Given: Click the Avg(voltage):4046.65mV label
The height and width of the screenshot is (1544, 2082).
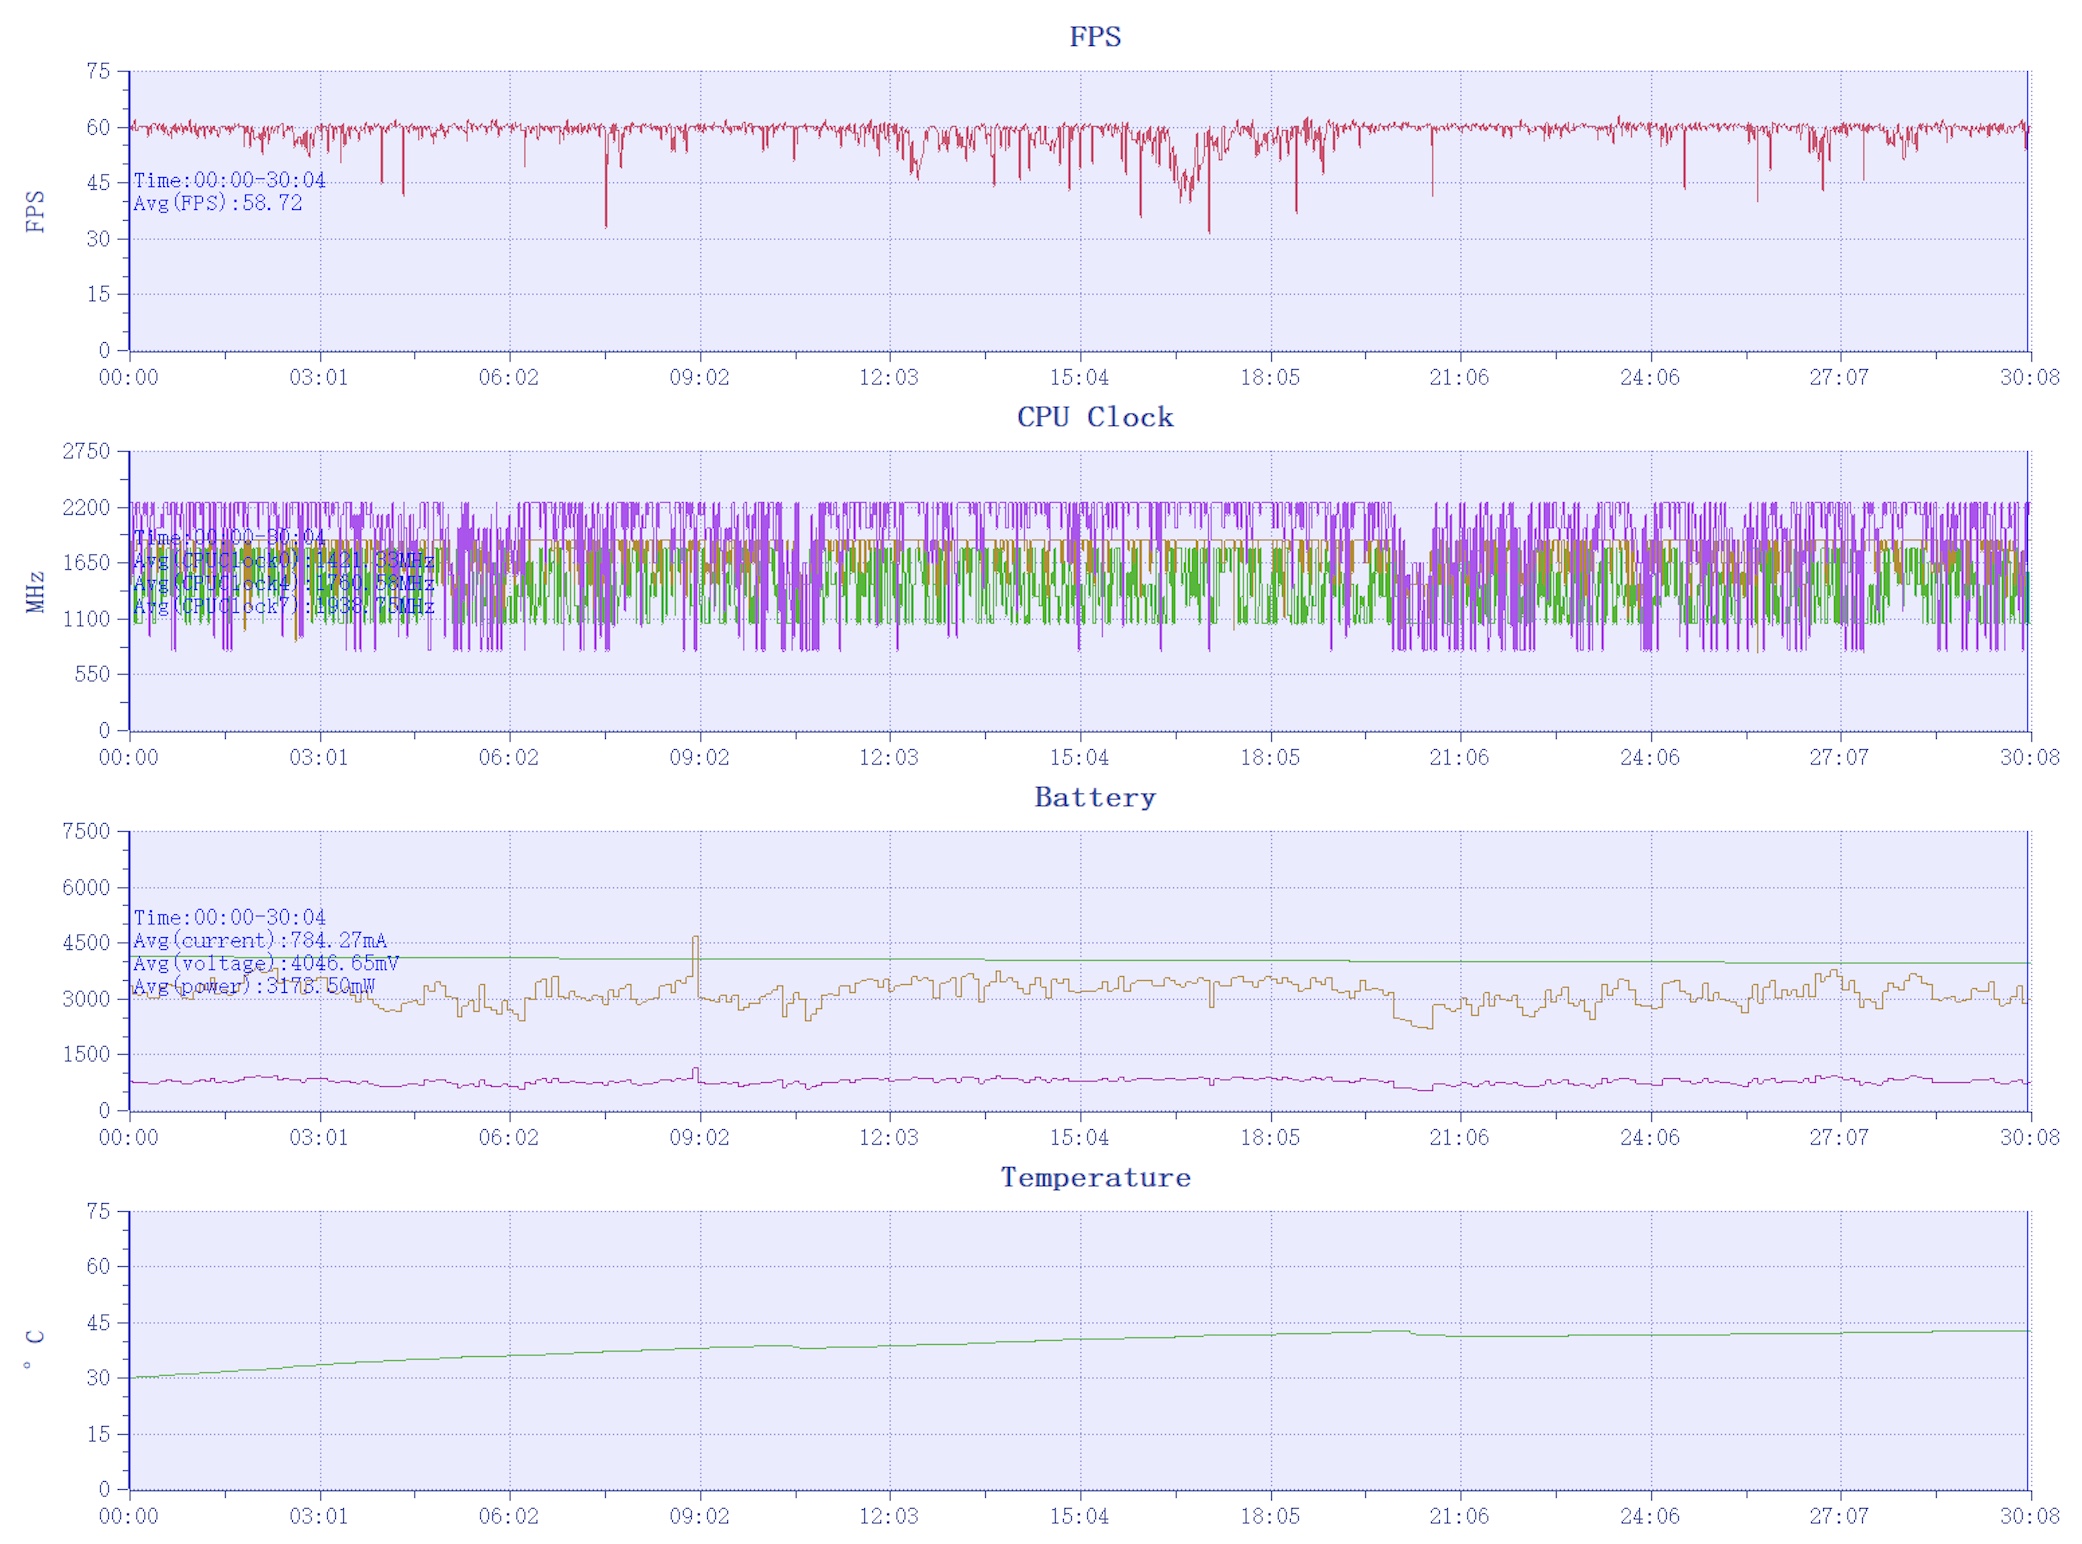Looking at the screenshot, I should pyautogui.click(x=265, y=963).
